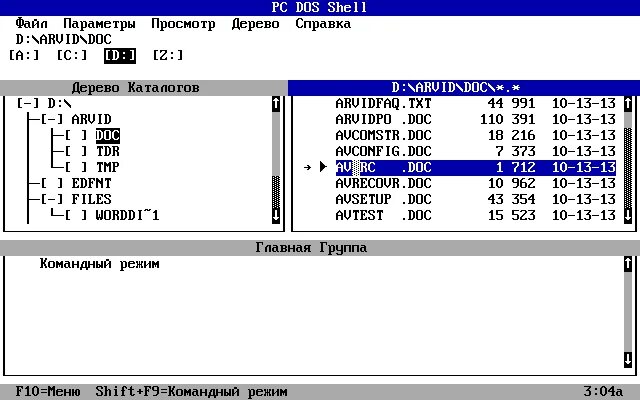Select the highlighted 1 712 byte .DOC file
This screenshot has width=640, height=400.
476,167
